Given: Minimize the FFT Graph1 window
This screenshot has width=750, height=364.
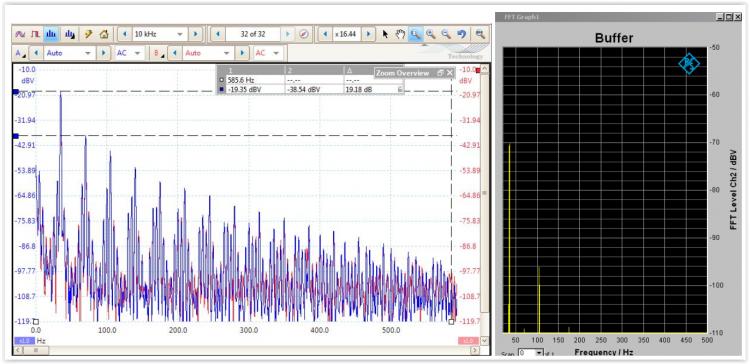Looking at the screenshot, I should point(719,17).
